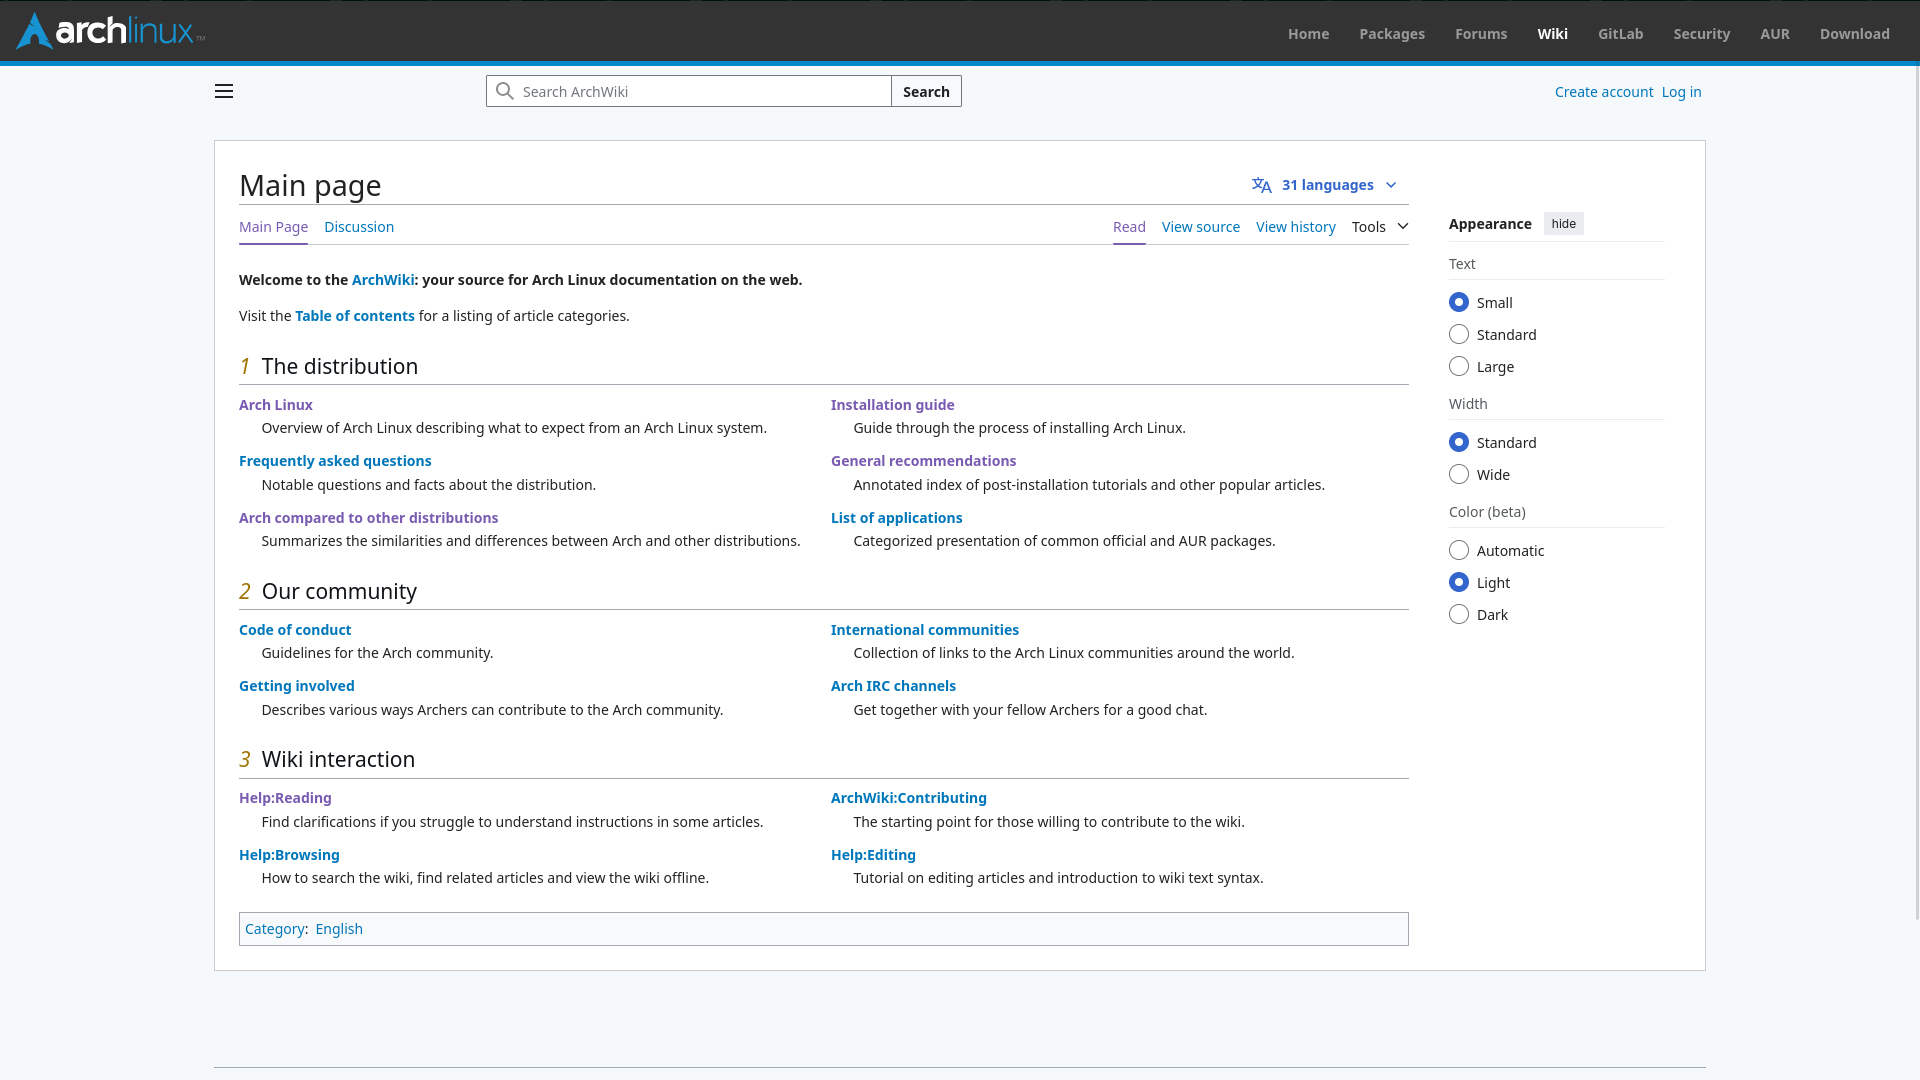Open Download in top navigation
Viewport: 1920px width, 1080px height.
point(1854,33)
